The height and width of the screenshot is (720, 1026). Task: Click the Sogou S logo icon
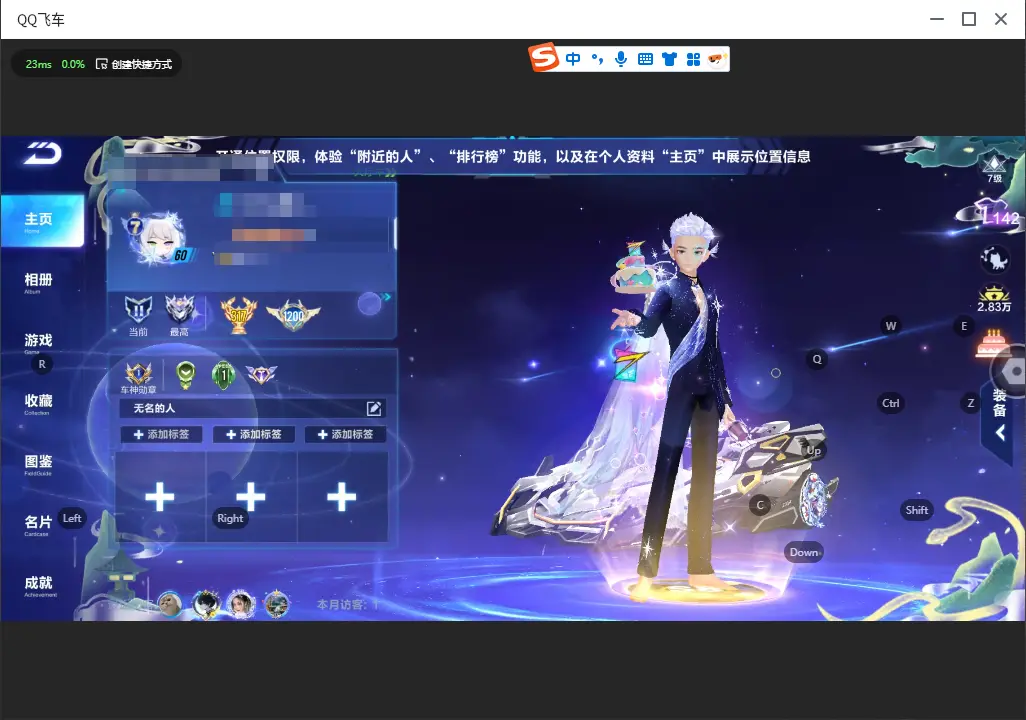[x=544, y=58]
